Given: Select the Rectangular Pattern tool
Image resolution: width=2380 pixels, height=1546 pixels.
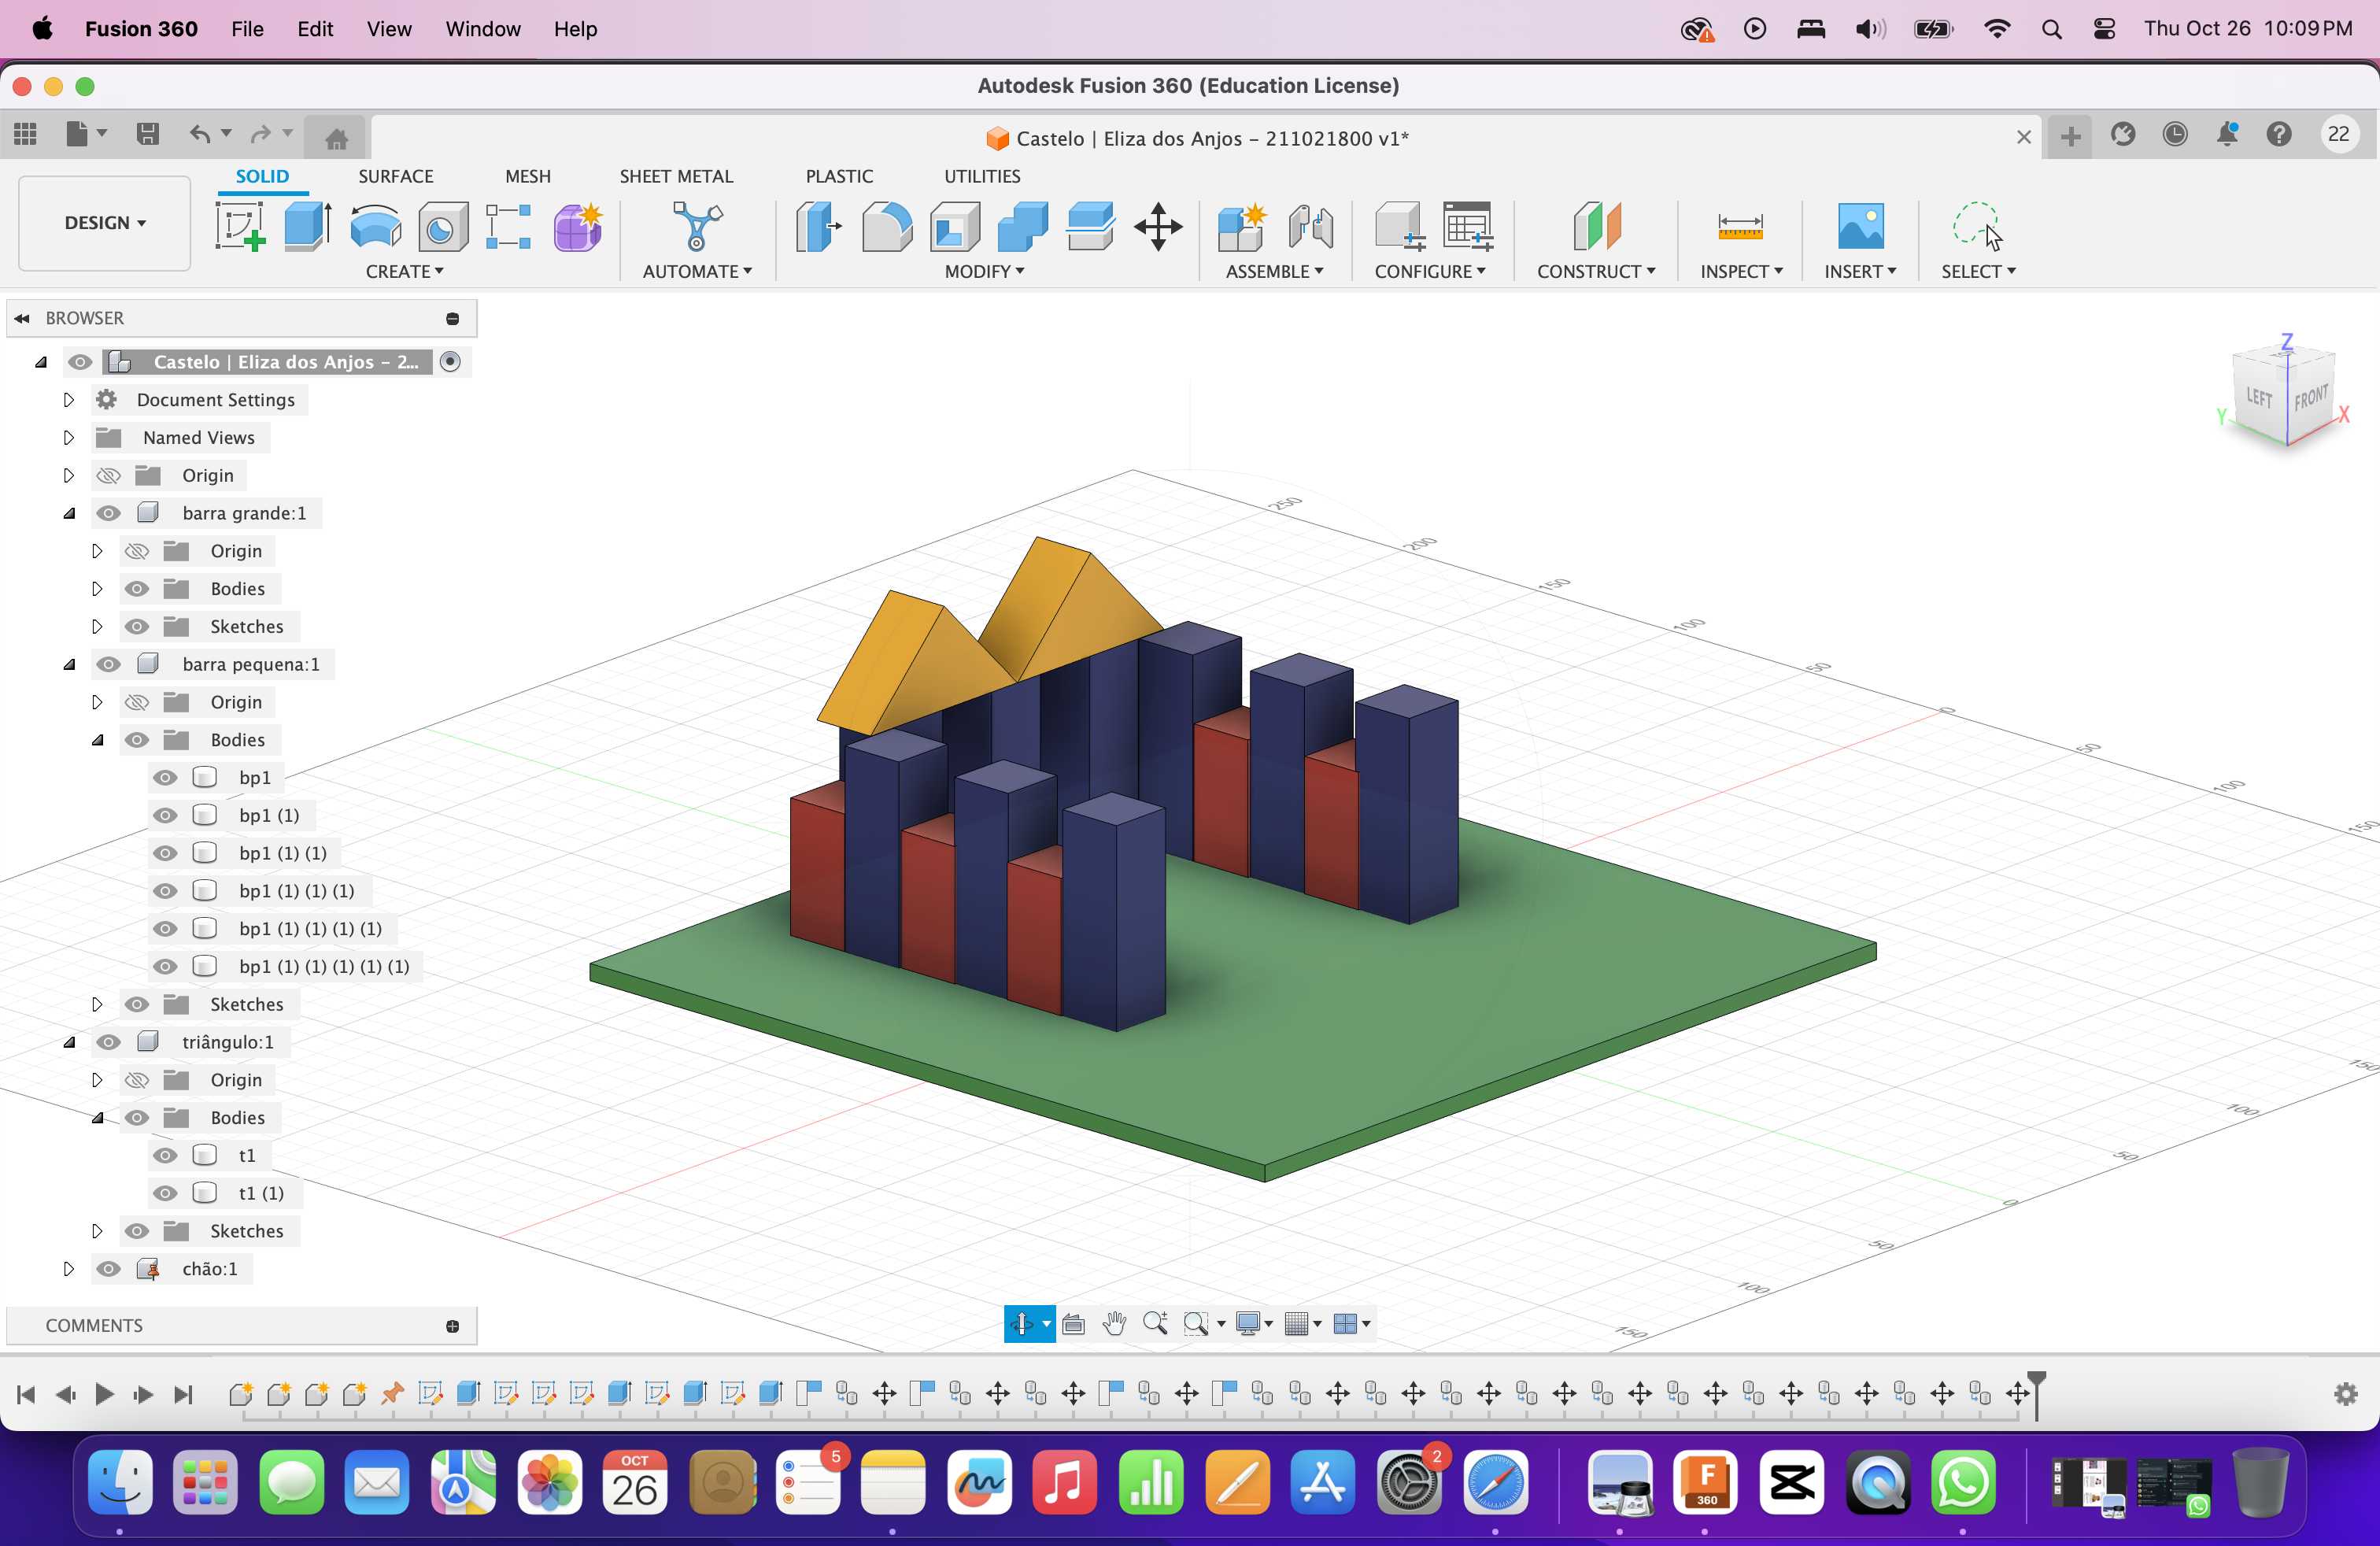Looking at the screenshot, I should click(x=508, y=226).
